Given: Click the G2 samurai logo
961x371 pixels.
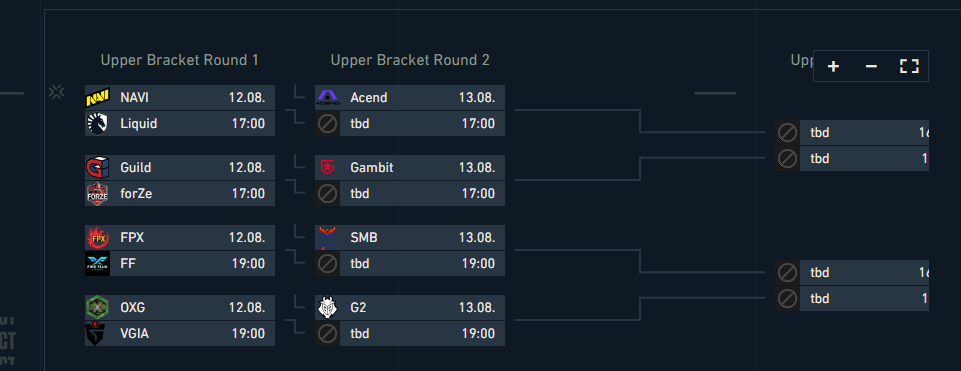Looking at the screenshot, I should tap(327, 307).
